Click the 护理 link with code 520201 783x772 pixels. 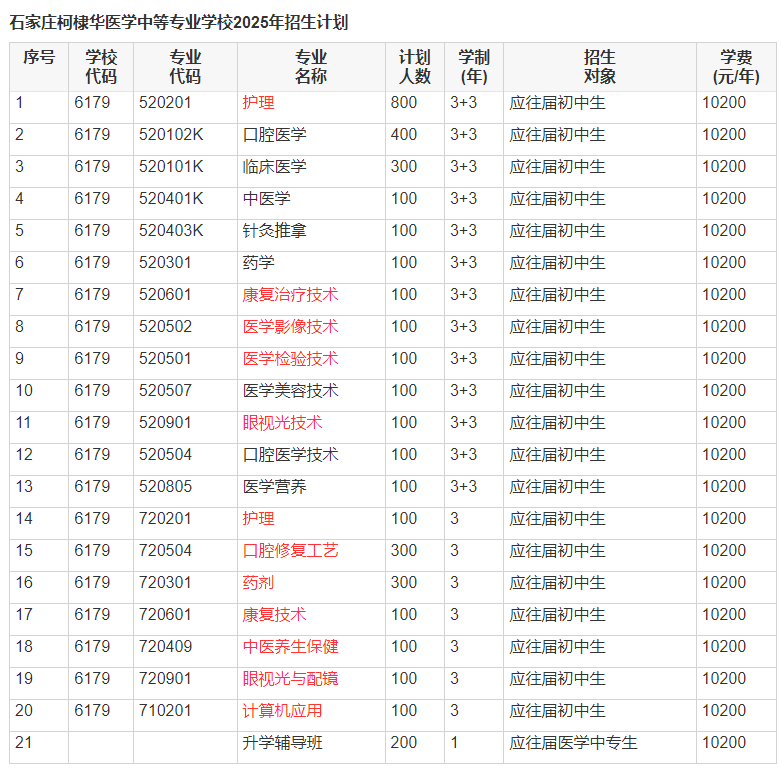[x=258, y=103]
